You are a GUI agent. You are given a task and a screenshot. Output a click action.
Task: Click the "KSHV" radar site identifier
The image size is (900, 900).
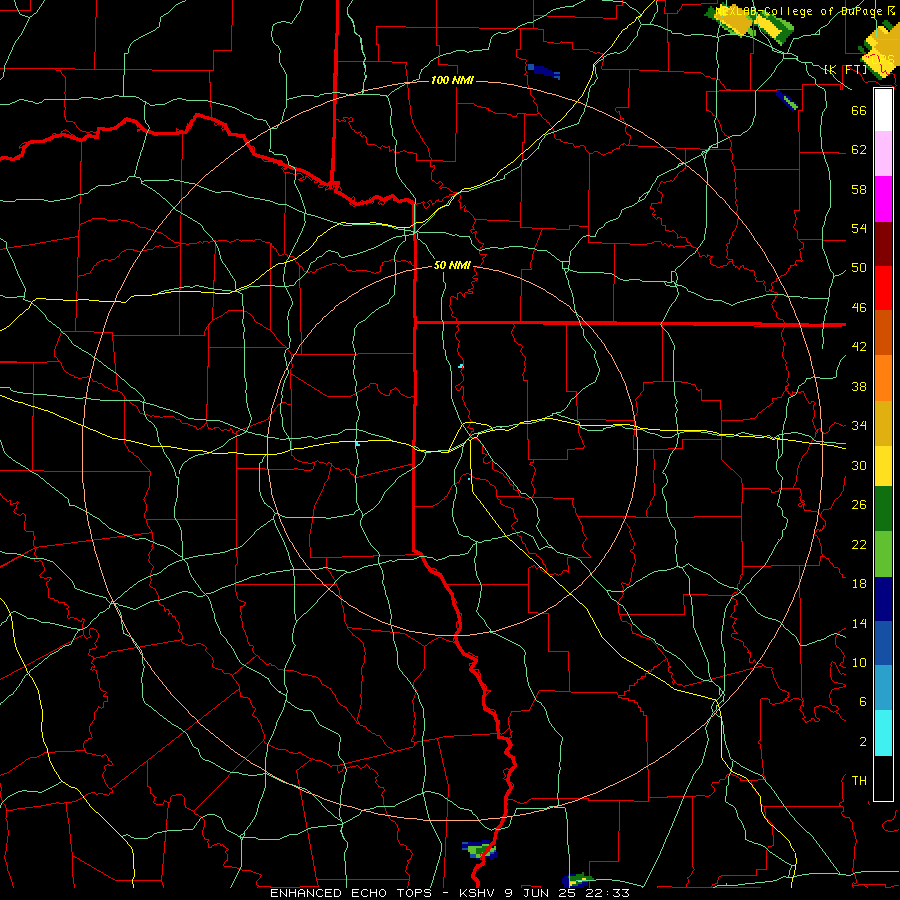479,893
